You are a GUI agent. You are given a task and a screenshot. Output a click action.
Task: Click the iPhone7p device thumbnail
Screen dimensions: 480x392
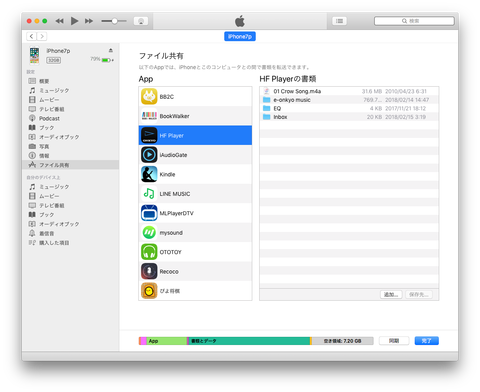34,55
